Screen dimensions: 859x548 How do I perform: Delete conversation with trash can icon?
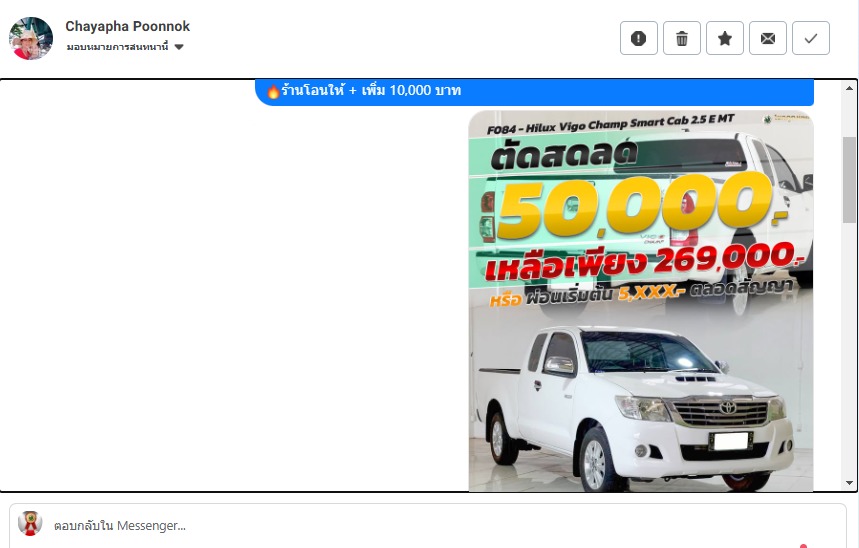tap(682, 38)
